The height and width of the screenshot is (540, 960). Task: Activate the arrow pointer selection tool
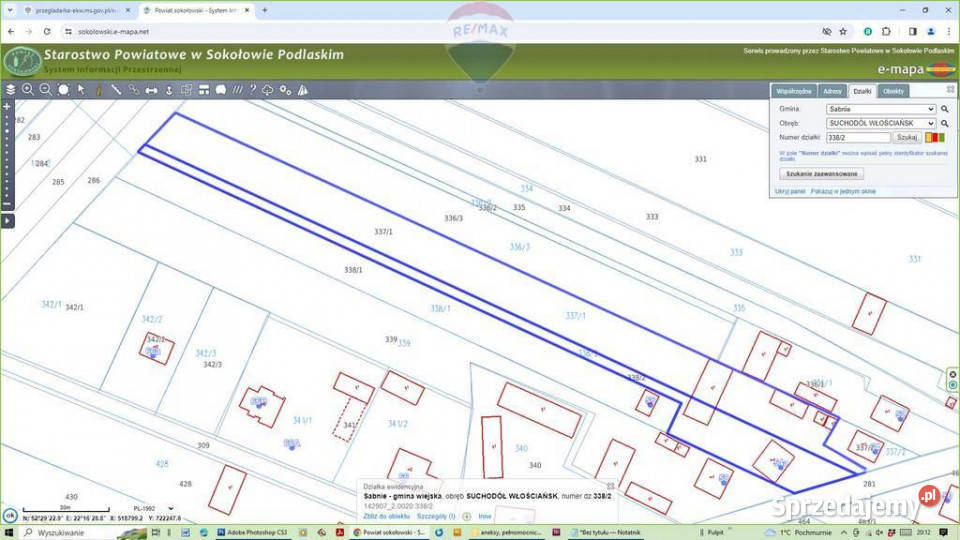point(81,89)
